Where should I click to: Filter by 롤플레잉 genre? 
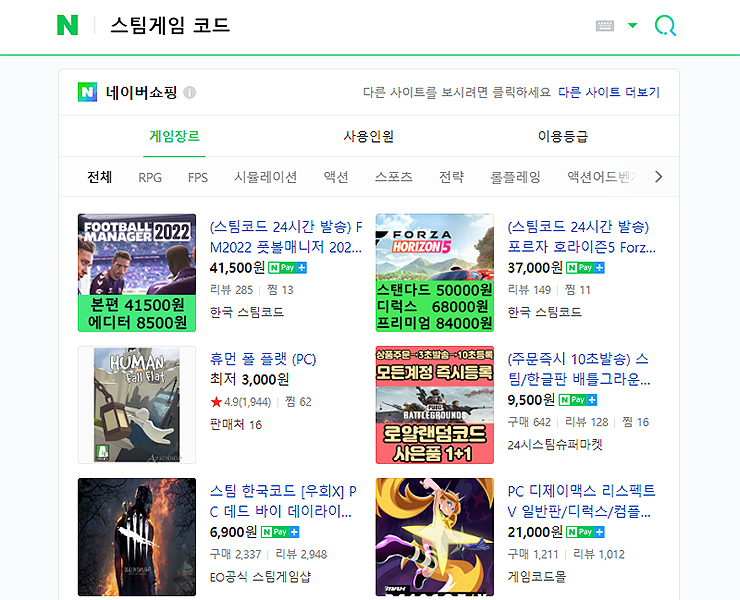[515, 177]
